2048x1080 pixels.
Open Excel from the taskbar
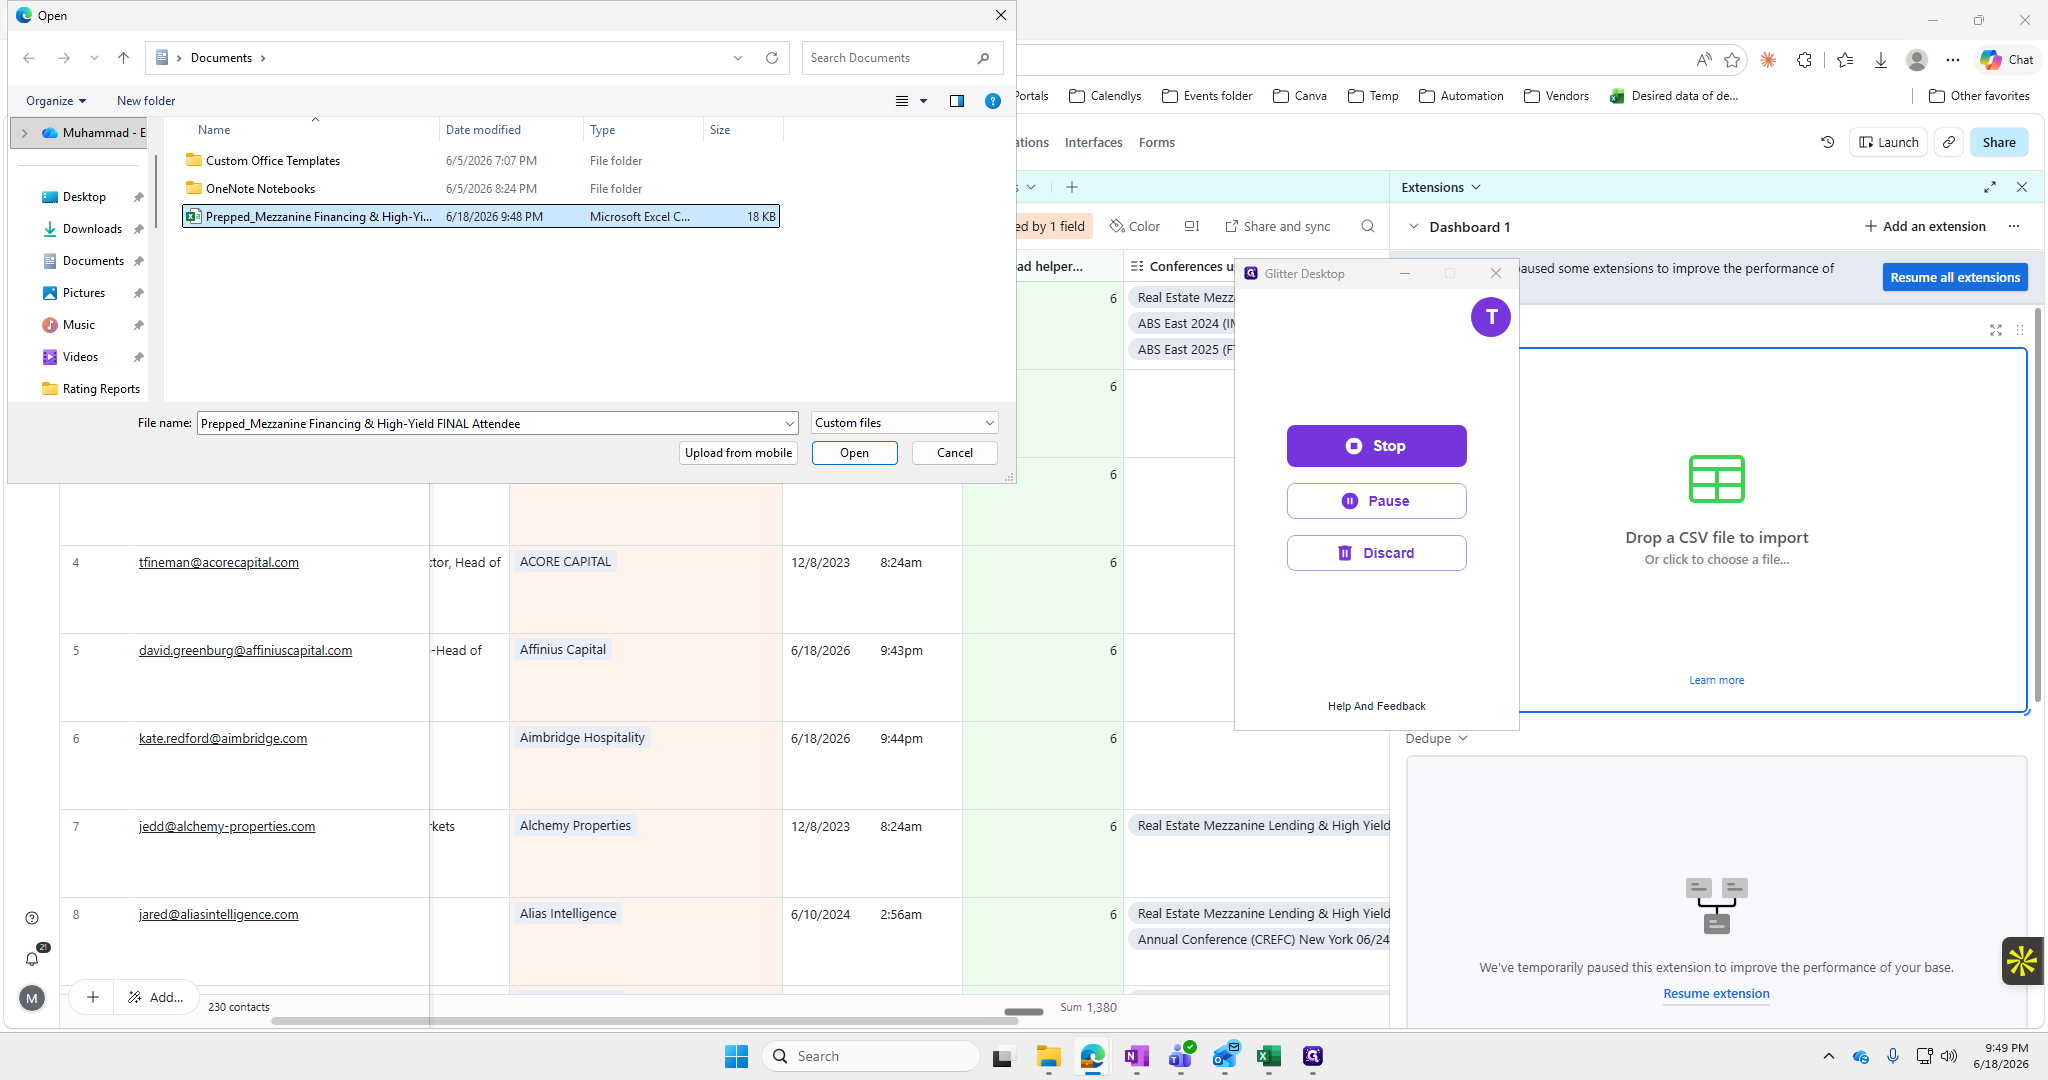tap(1269, 1056)
